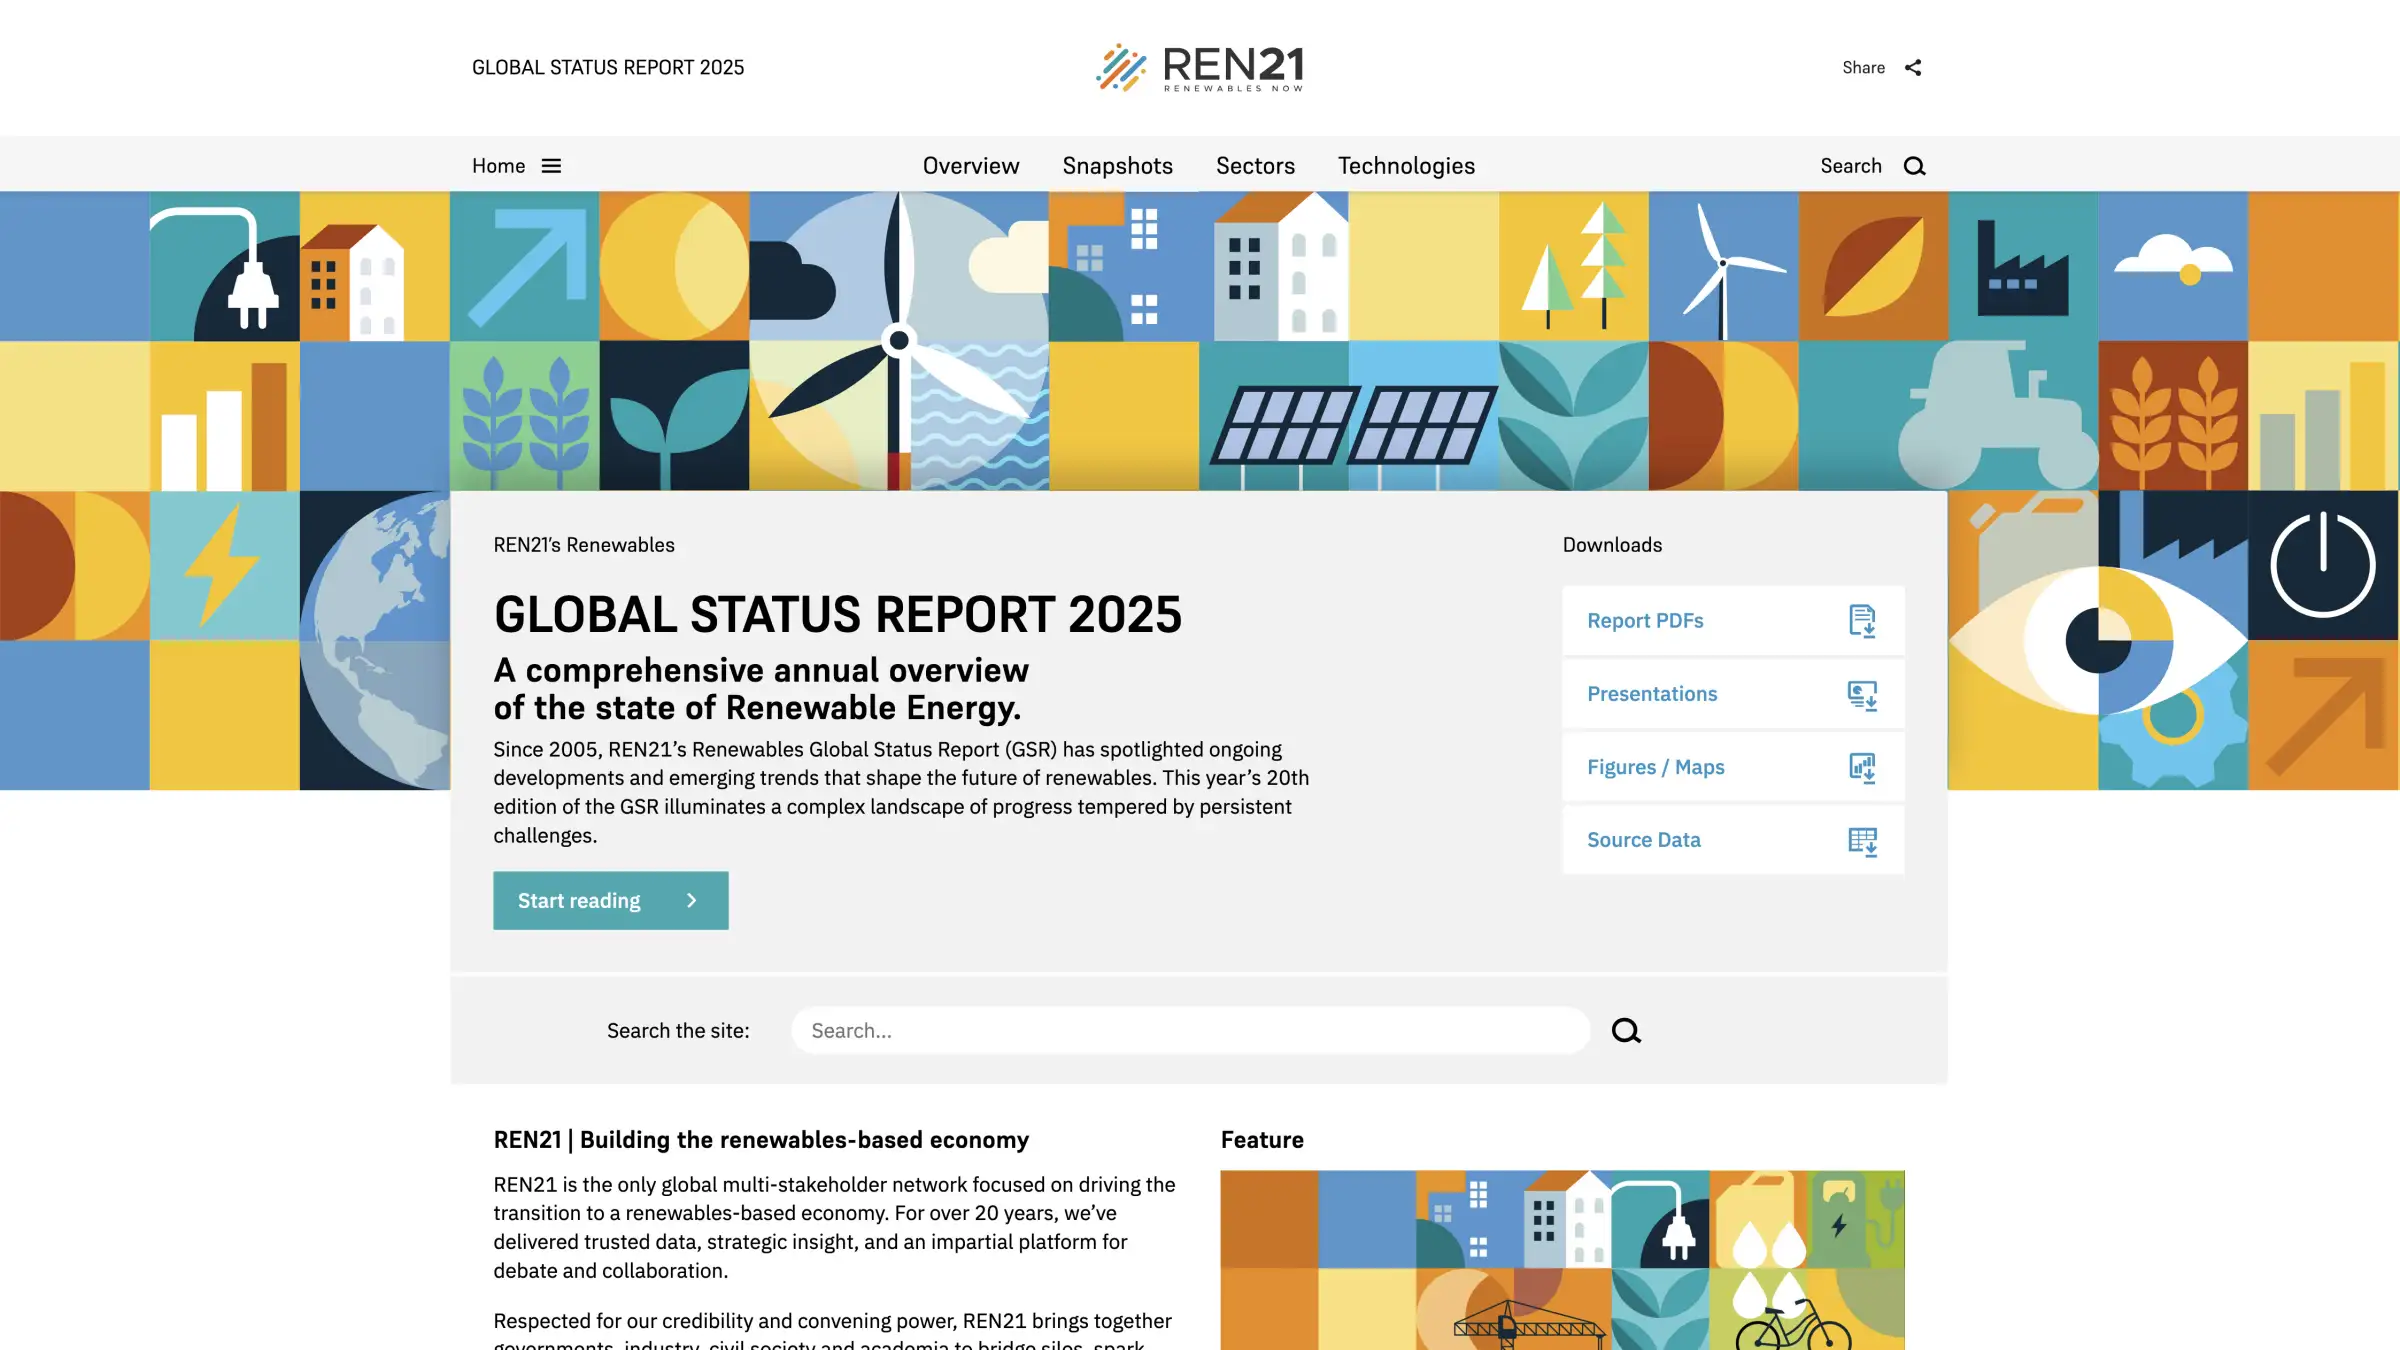Click the Report PDFs link text
This screenshot has width=2400, height=1350.
(1645, 621)
